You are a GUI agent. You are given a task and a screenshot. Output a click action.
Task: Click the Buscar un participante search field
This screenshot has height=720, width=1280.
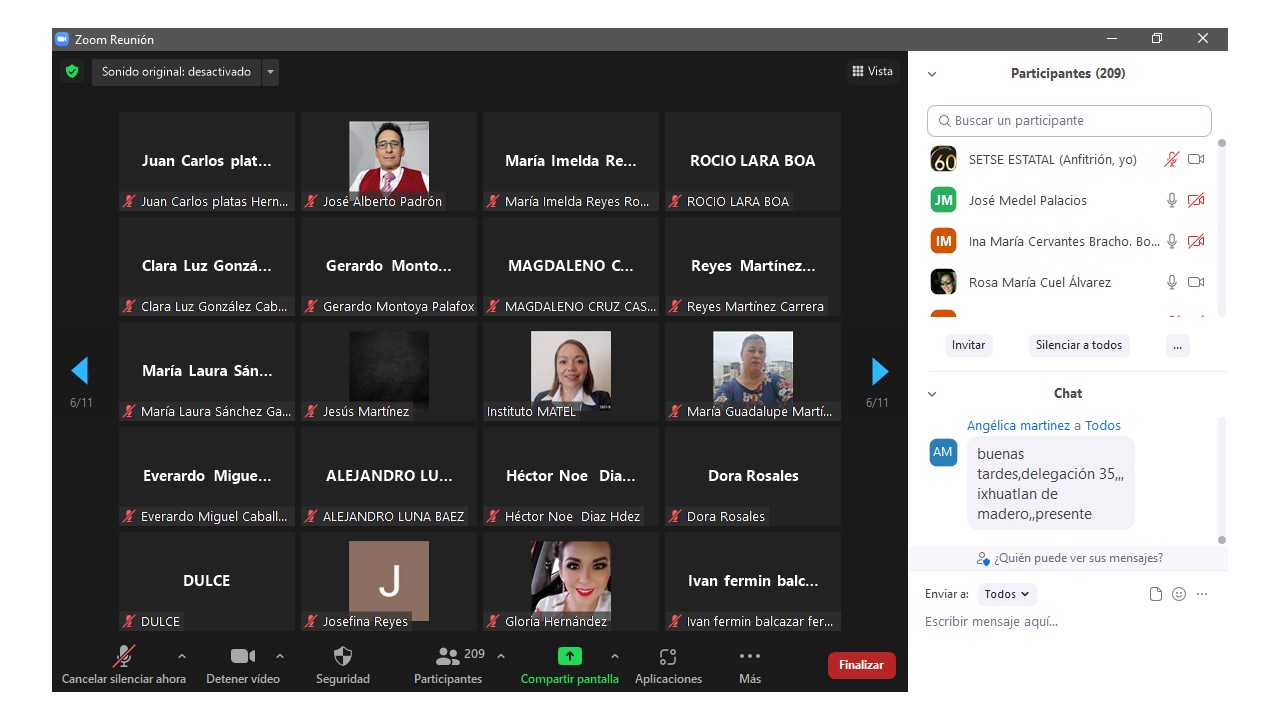(x=1069, y=121)
